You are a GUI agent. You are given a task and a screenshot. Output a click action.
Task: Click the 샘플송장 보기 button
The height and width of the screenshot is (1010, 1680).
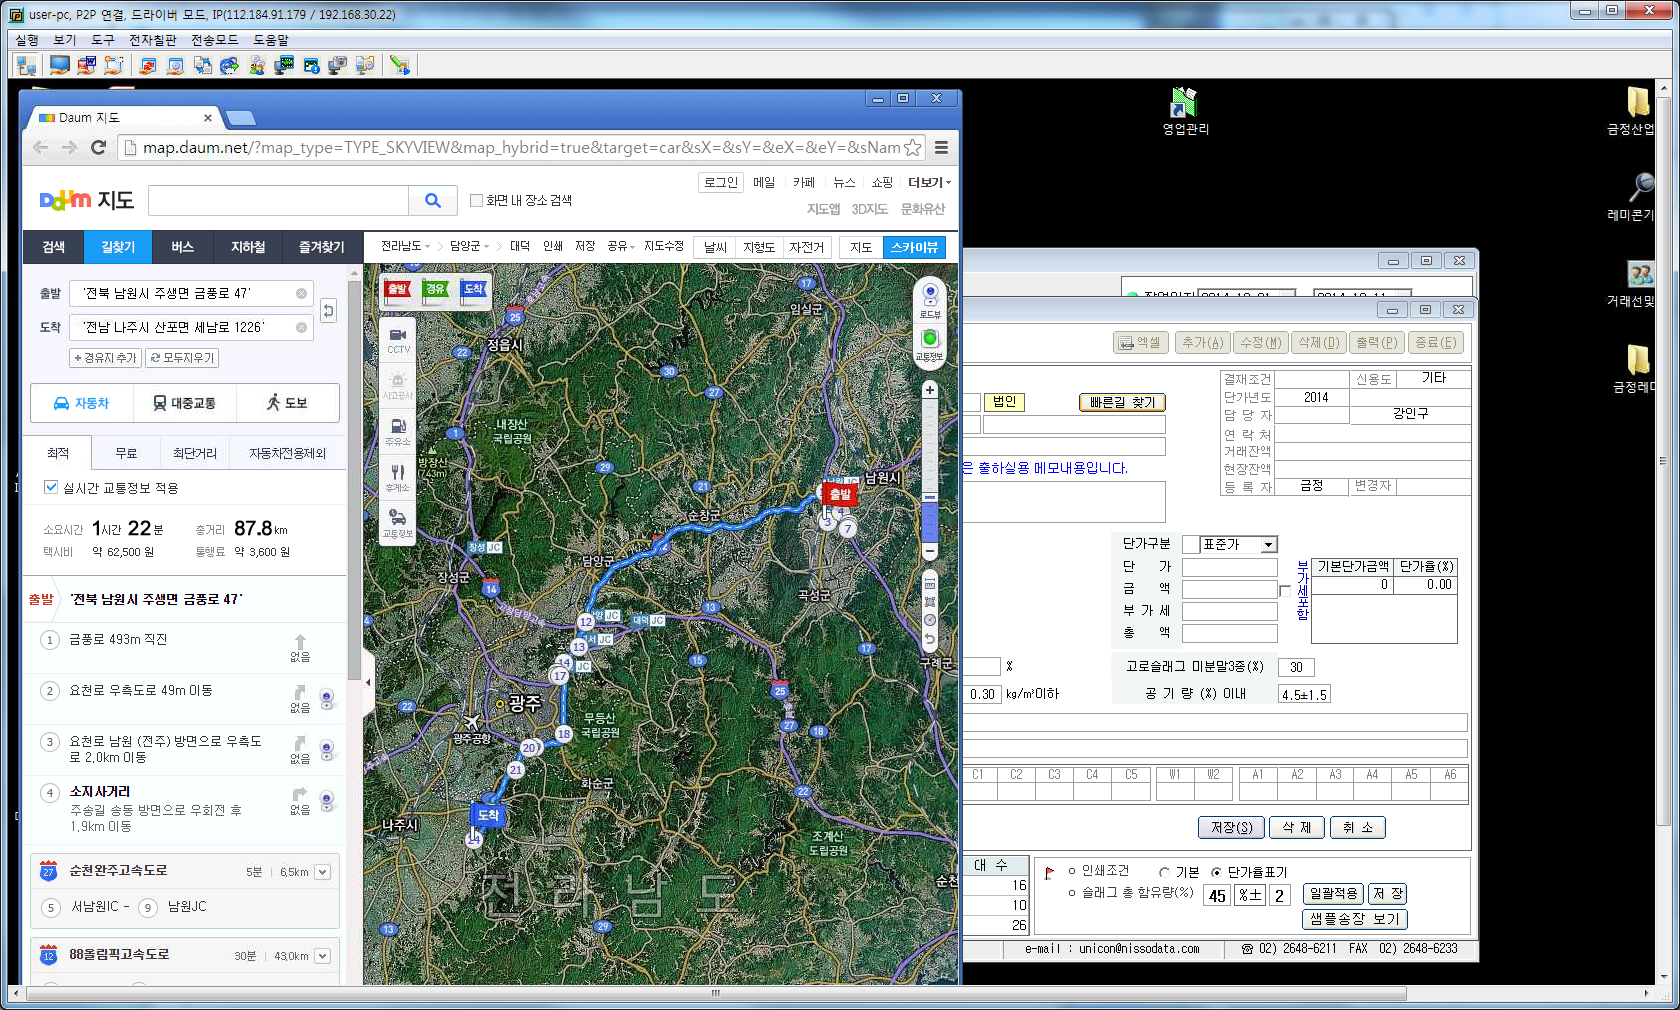coord(1354,919)
